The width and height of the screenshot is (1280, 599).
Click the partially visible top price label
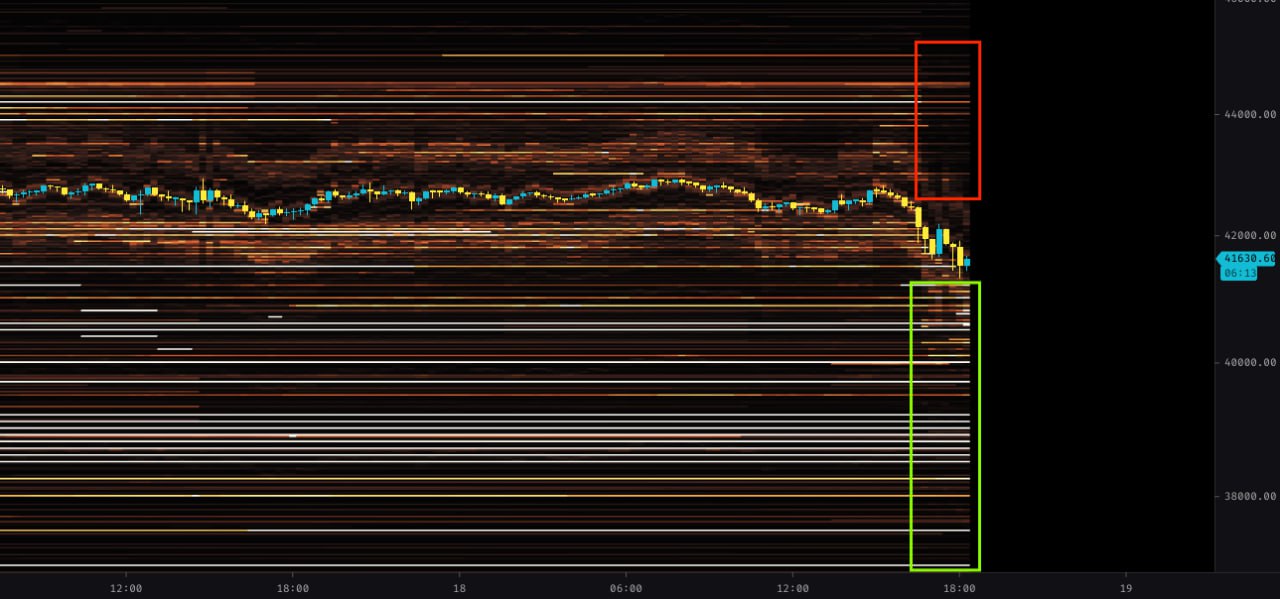point(1249,3)
